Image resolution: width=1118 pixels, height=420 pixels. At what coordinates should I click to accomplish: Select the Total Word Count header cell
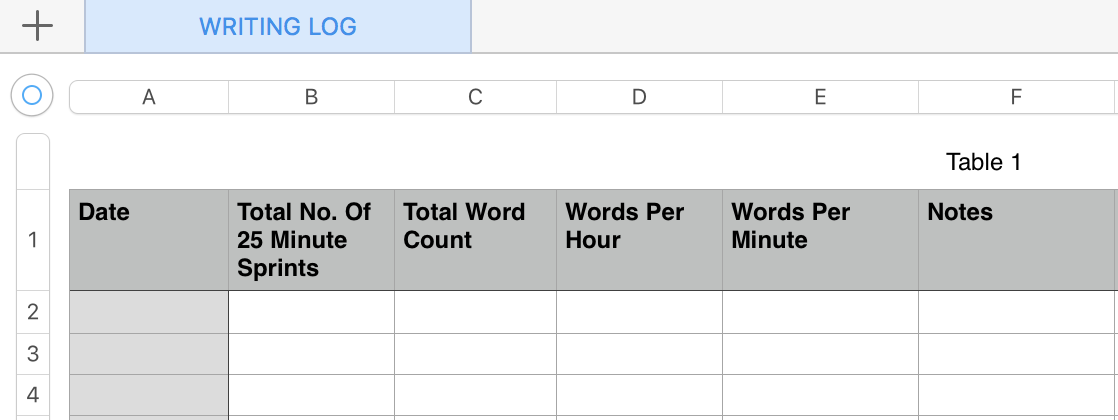click(476, 240)
